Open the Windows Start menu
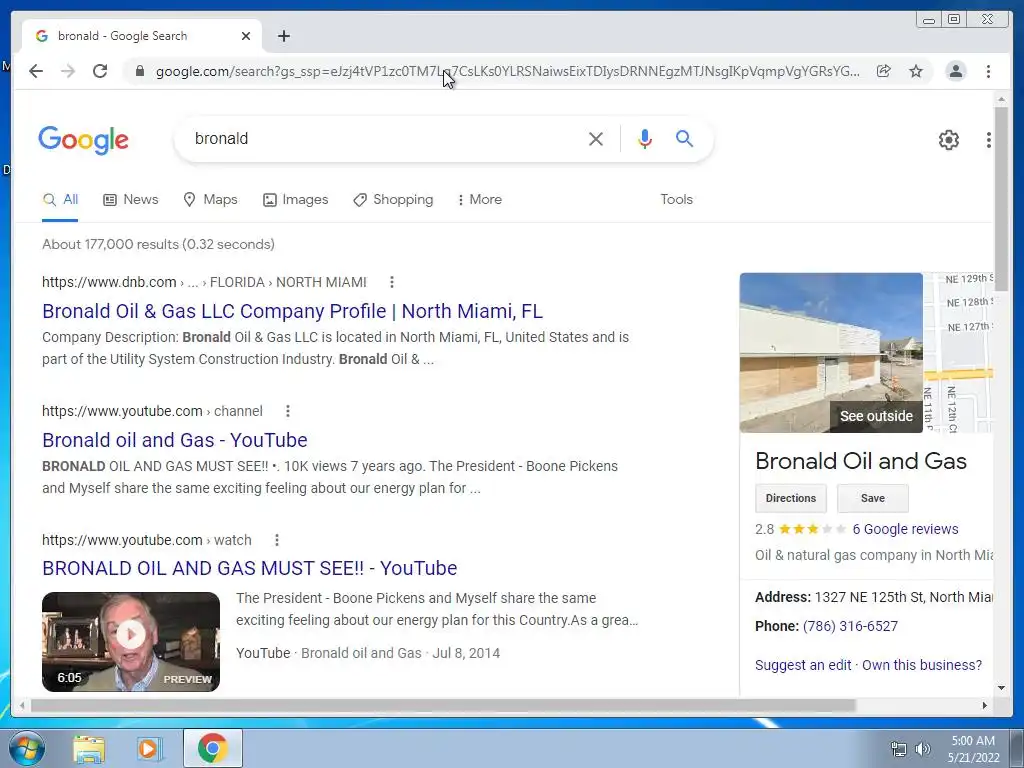Screen dimensions: 1024x768 27,748
